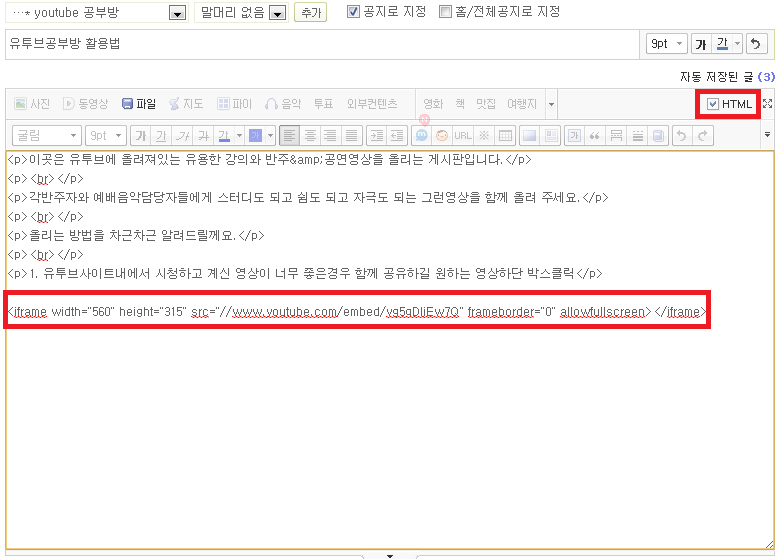Click the title underline color 가 button
This screenshot has height=559, width=779.
722,44
